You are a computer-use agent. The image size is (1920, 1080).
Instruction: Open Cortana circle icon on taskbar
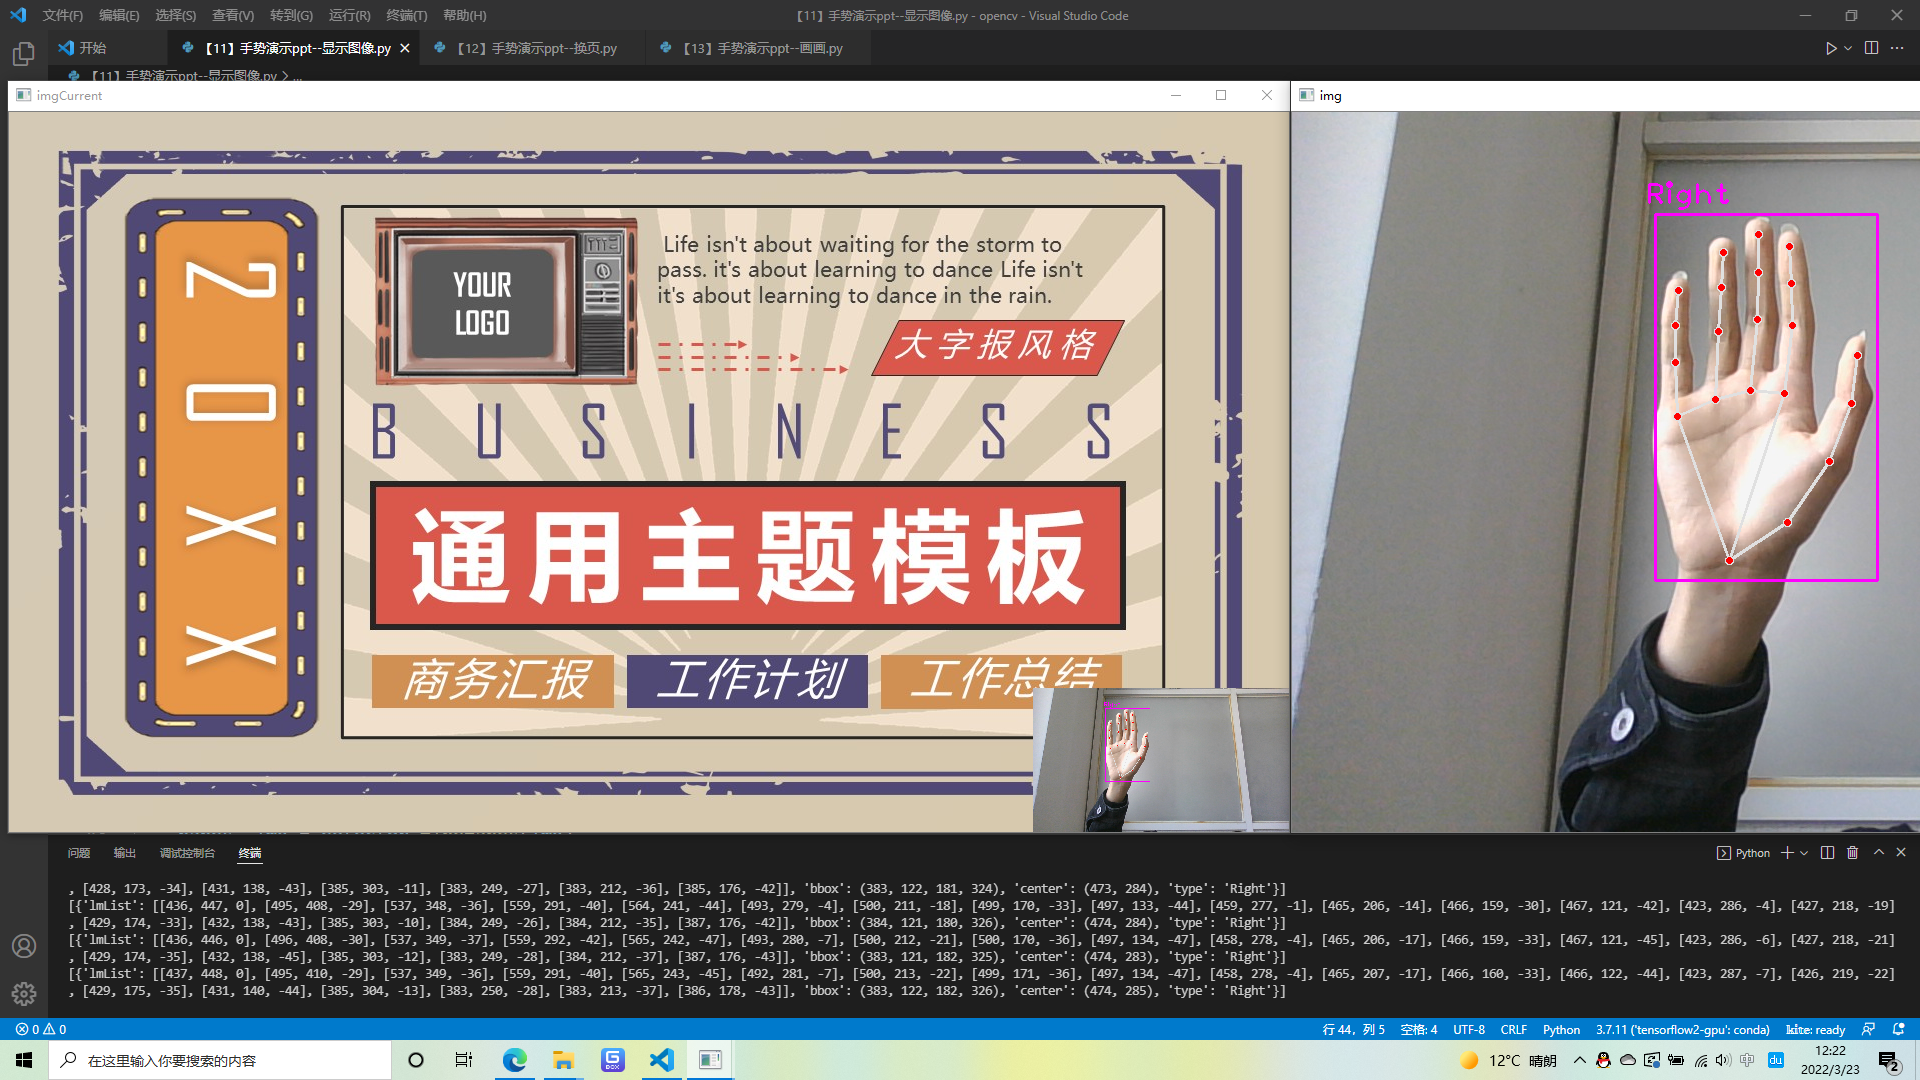click(x=416, y=1060)
